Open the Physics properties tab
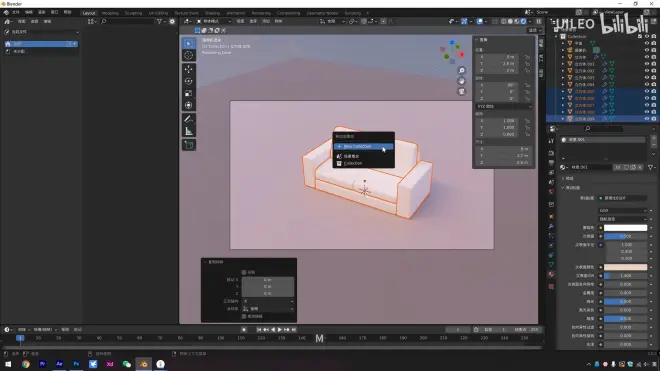Screen dimensions: 660x371 [x=551, y=246]
